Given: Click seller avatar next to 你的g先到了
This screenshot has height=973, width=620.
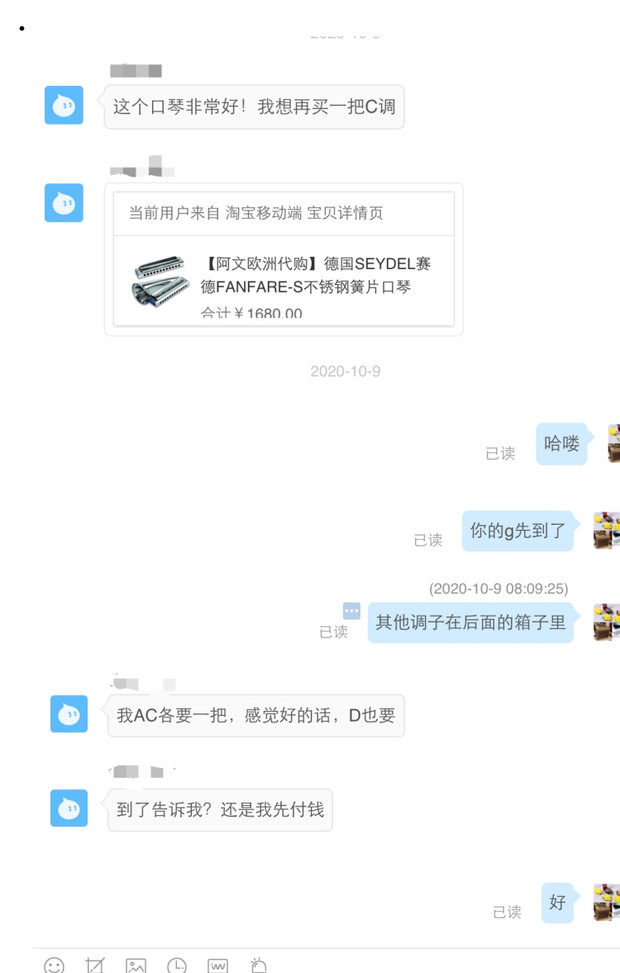Looking at the screenshot, I should tap(606, 531).
